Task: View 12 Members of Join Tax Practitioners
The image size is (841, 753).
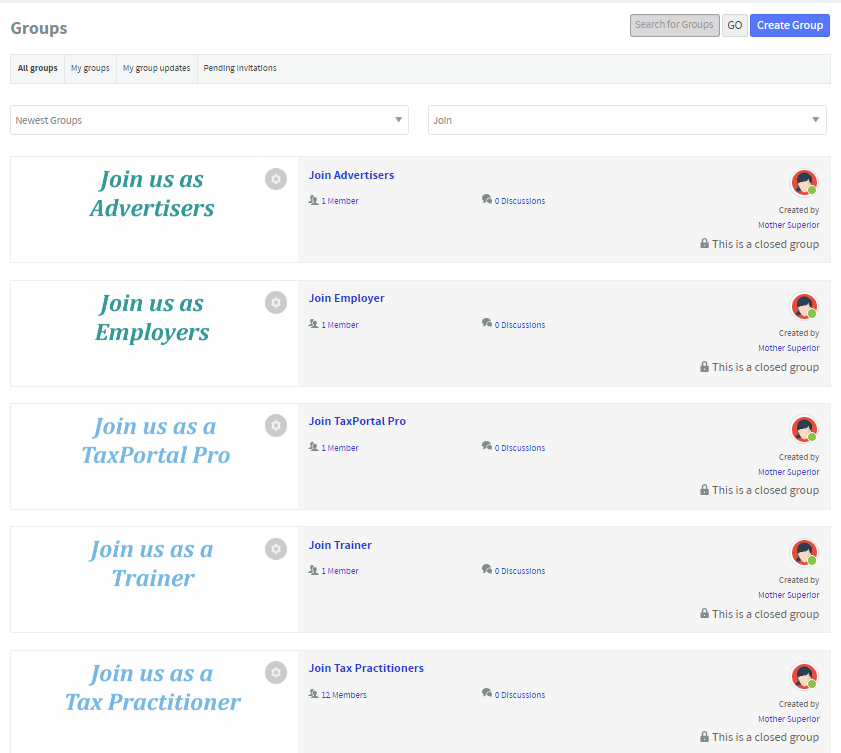Action: coord(343,695)
